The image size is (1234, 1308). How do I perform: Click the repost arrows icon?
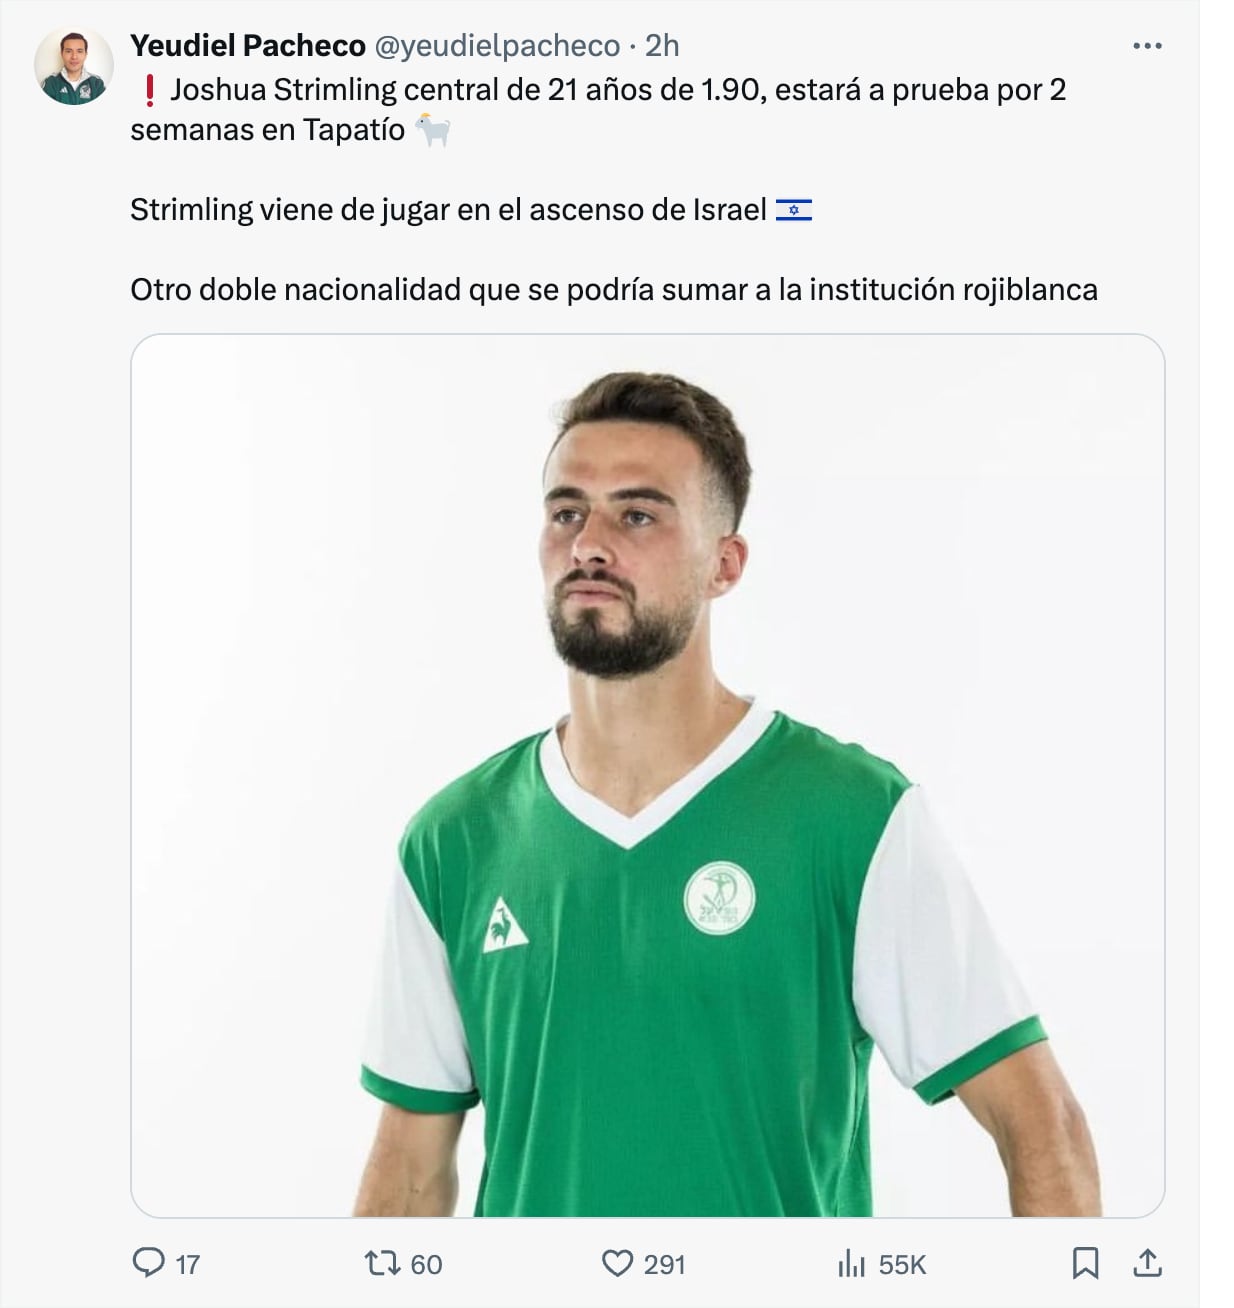(x=382, y=1263)
